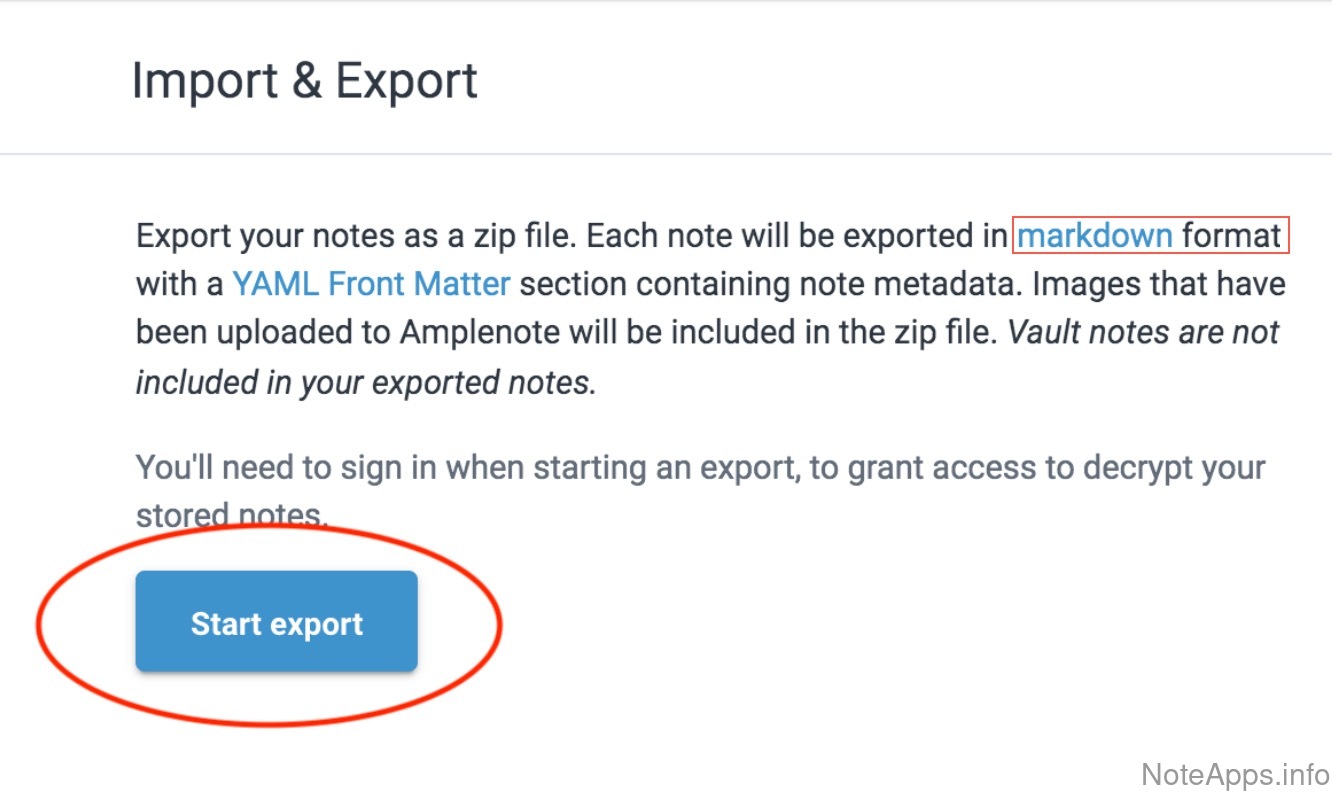Click the words "stored notes." above the button

click(231, 515)
